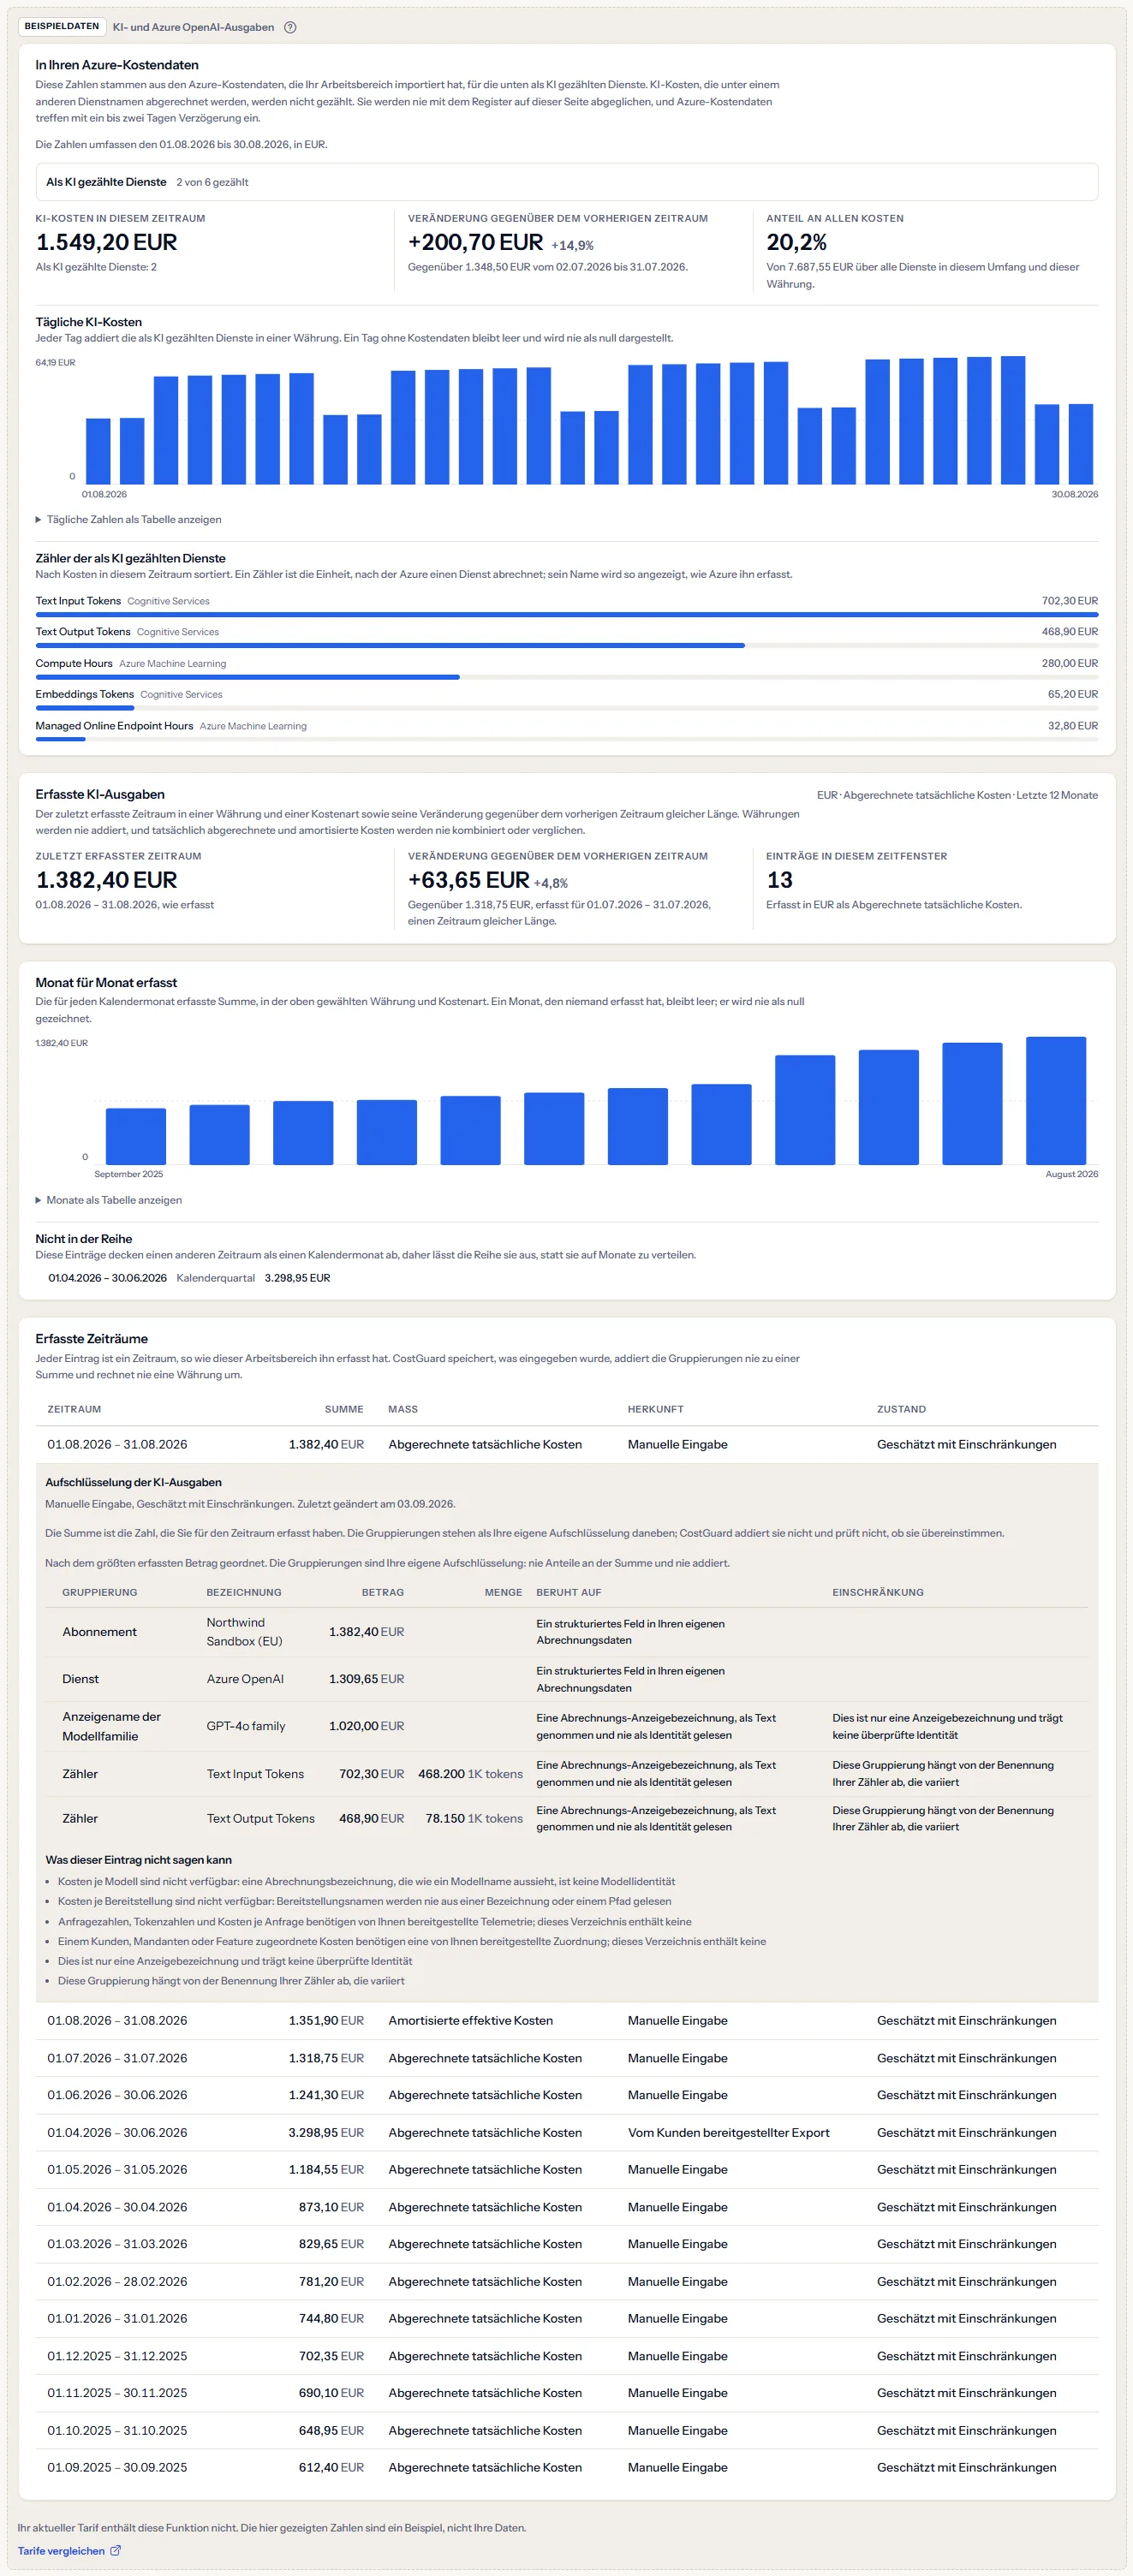
Task: Select the 01.10.2025 – 31.10.2025 row
Action: (x=566, y=2430)
